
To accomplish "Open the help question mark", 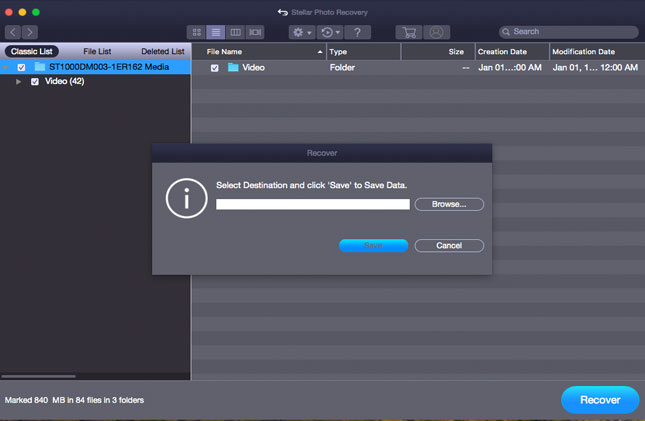I will (x=357, y=32).
